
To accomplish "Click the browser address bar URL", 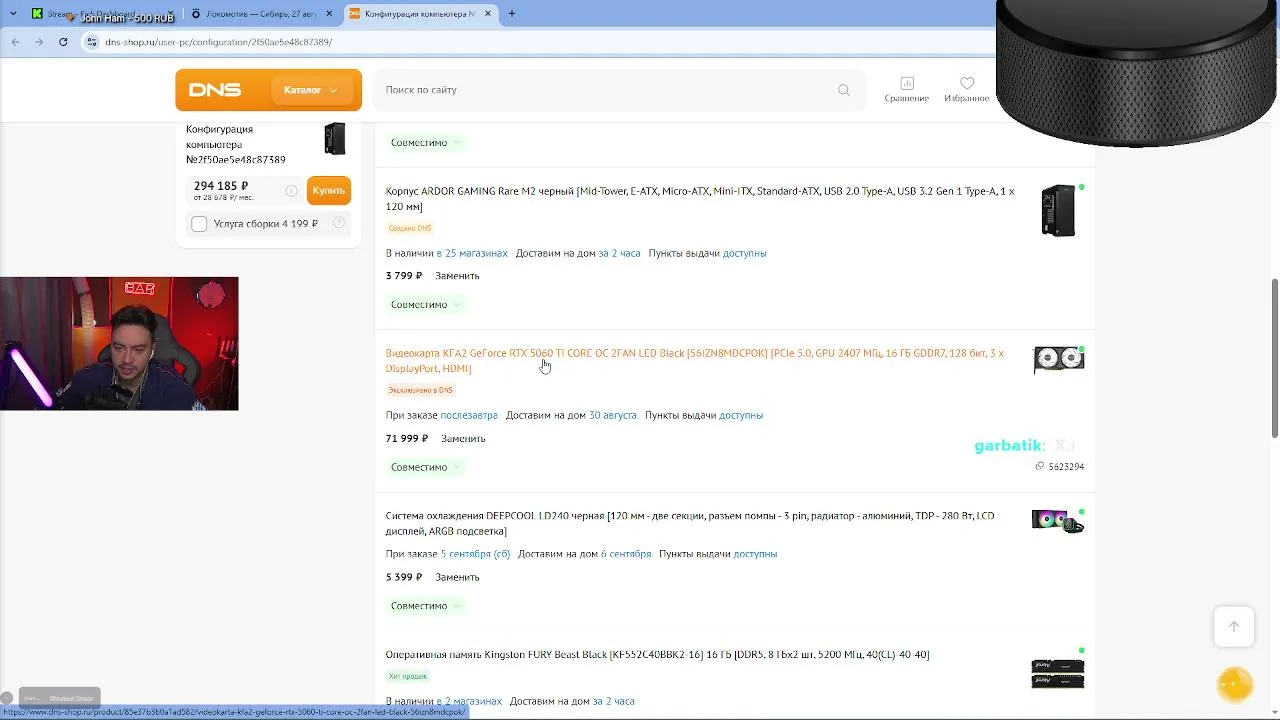I will 219,42.
